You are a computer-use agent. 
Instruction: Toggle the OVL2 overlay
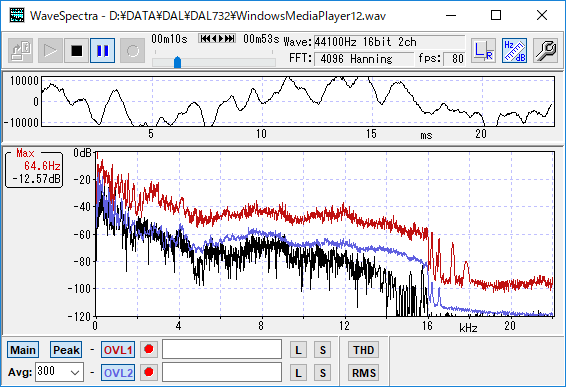click(118, 373)
